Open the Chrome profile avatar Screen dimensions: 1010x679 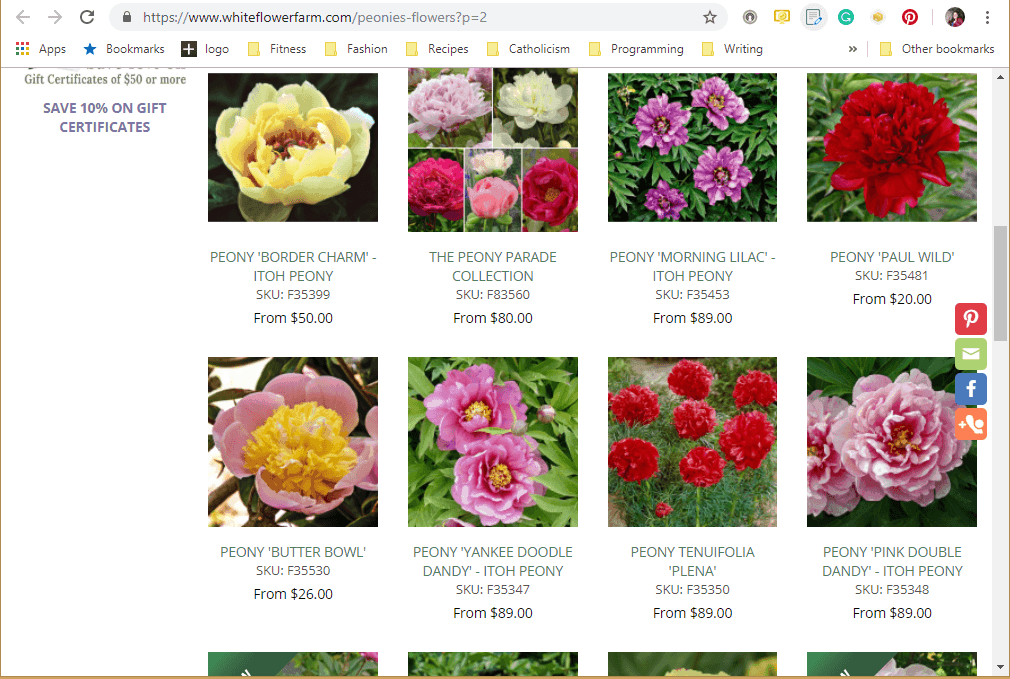click(x=953, y=16)
